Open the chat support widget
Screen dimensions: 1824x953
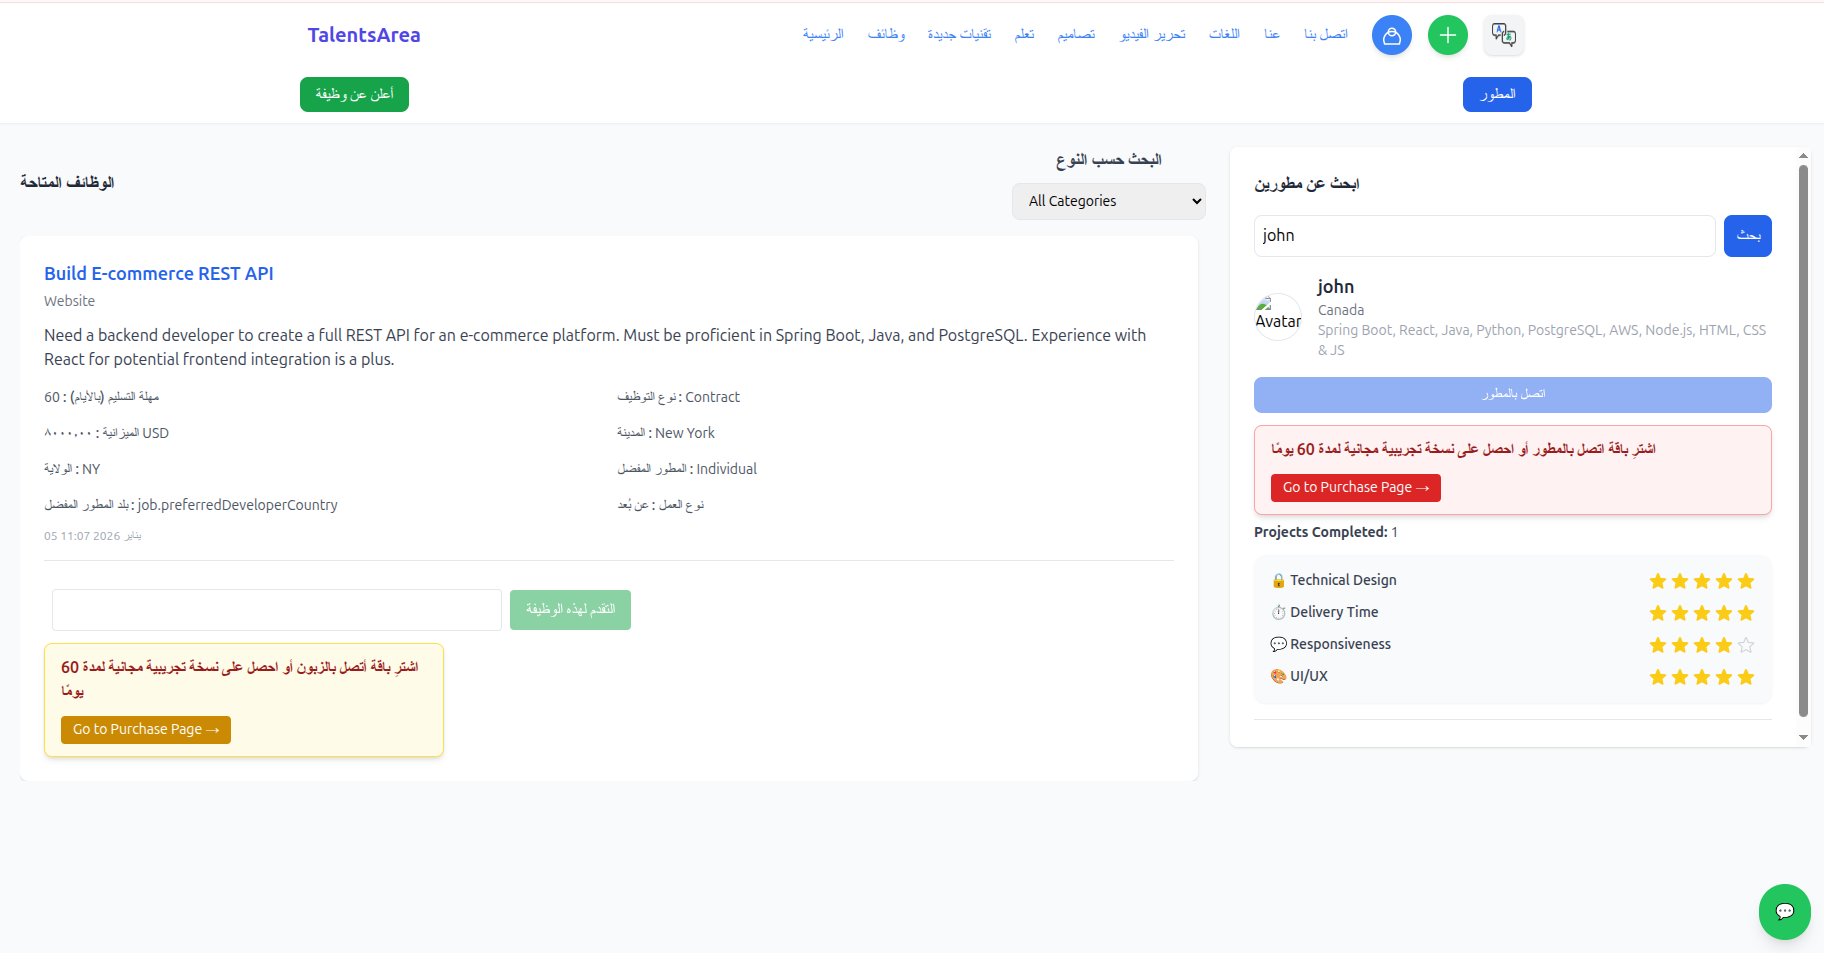[x=1785, y=911]
